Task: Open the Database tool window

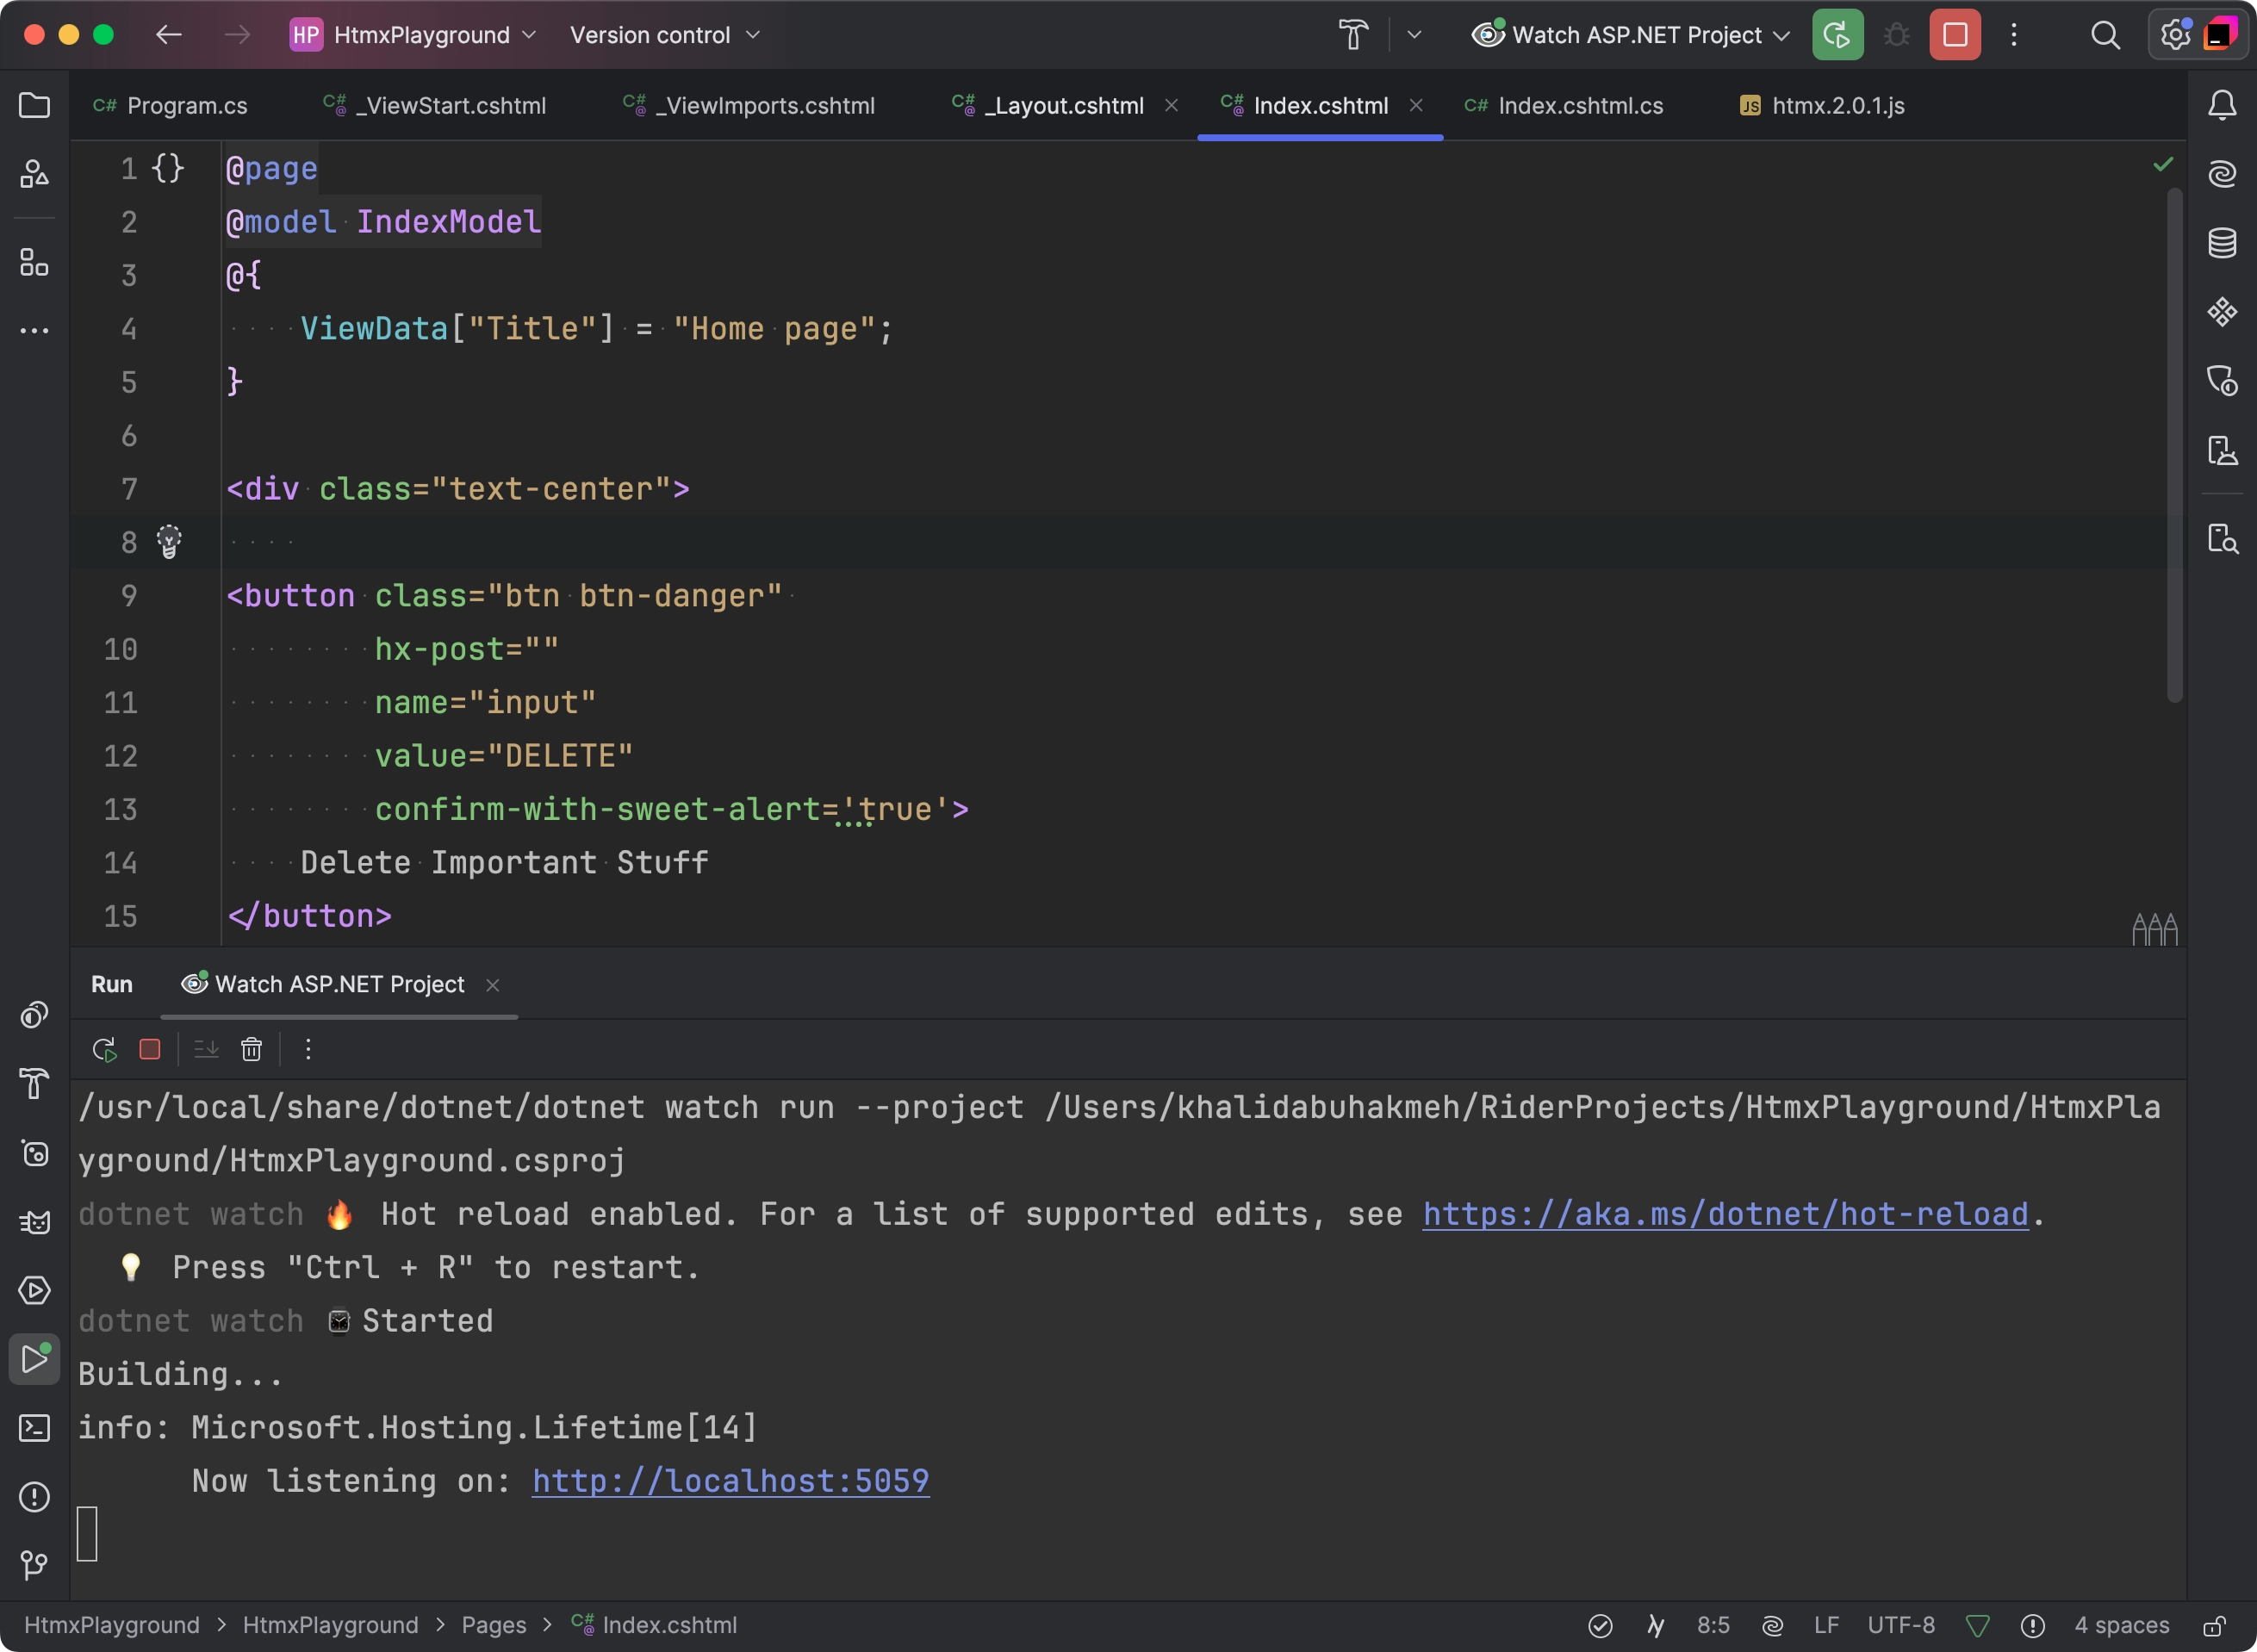Action: tap(2221, 243)
